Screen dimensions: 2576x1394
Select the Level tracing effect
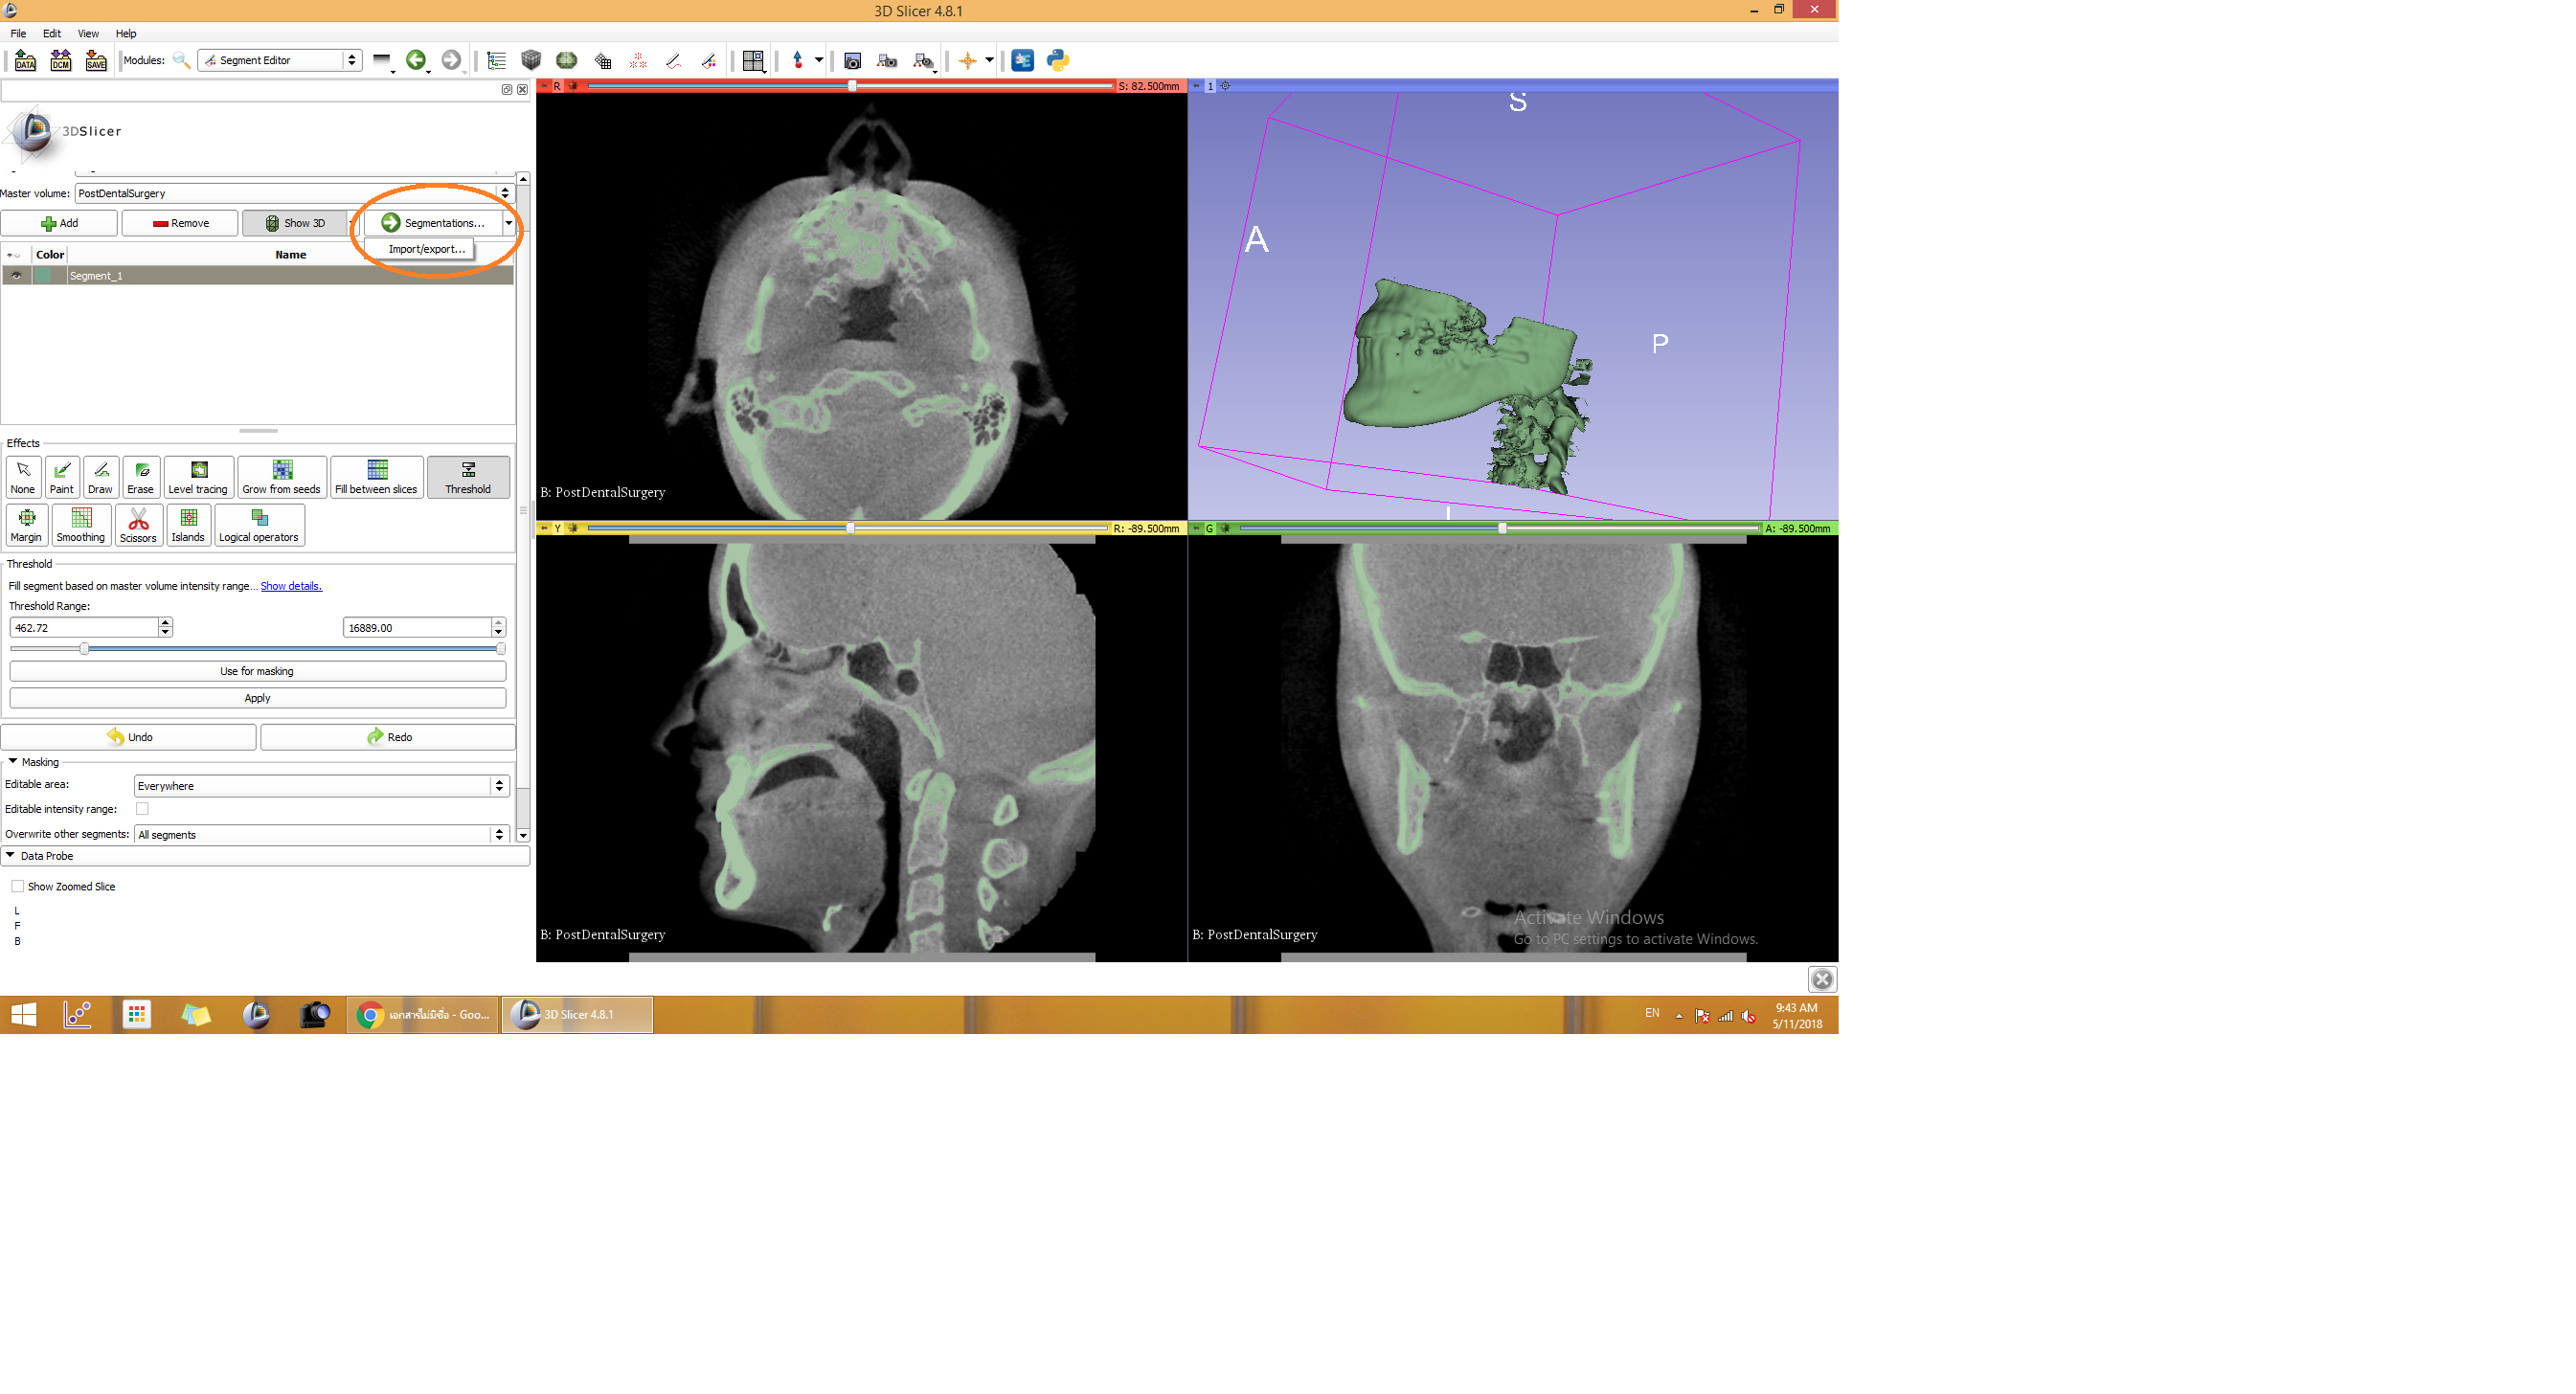(x=198, y=477)
